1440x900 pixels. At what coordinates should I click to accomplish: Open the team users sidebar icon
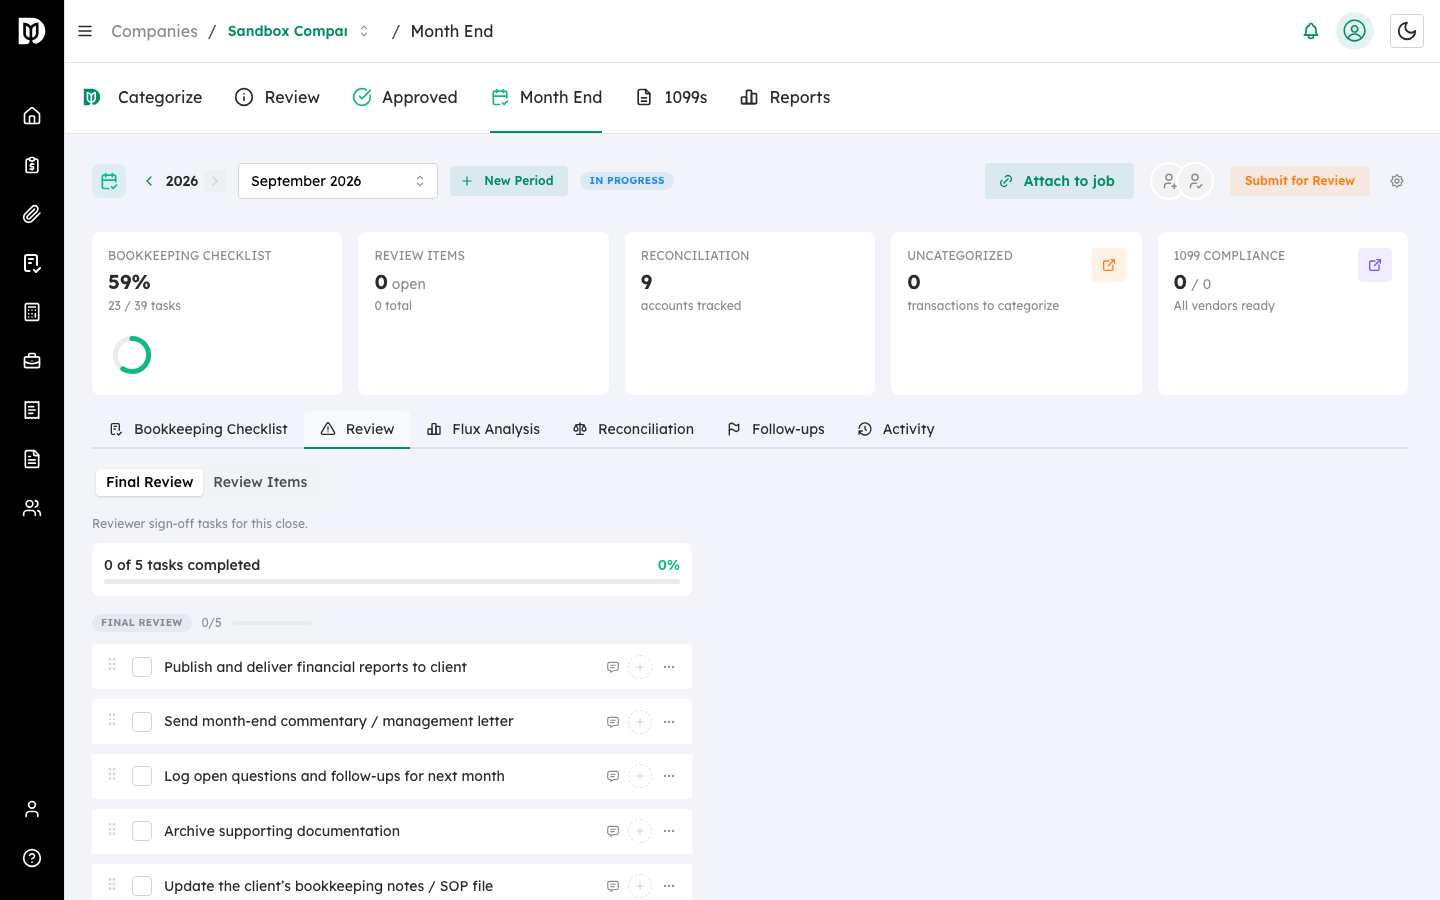(x=32, y=508)
